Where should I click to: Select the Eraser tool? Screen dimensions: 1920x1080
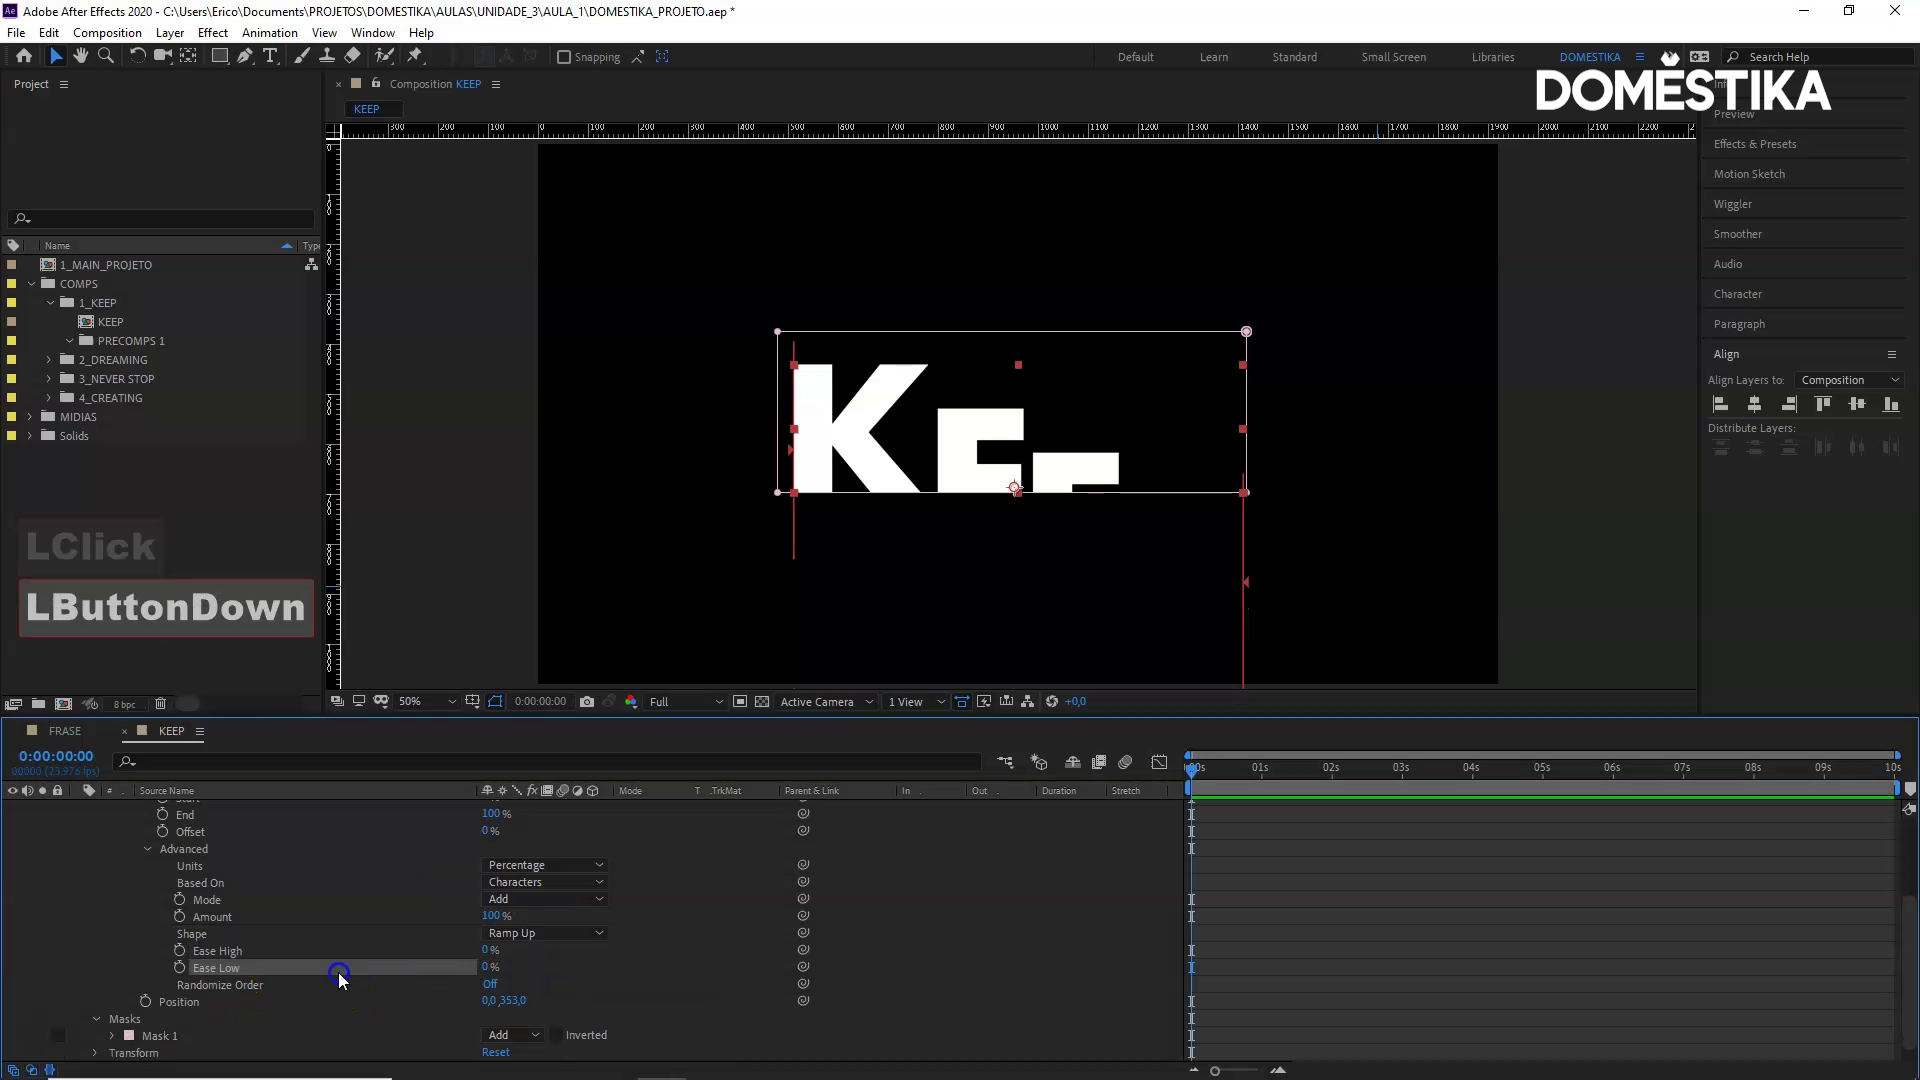[x=352, y=56]
